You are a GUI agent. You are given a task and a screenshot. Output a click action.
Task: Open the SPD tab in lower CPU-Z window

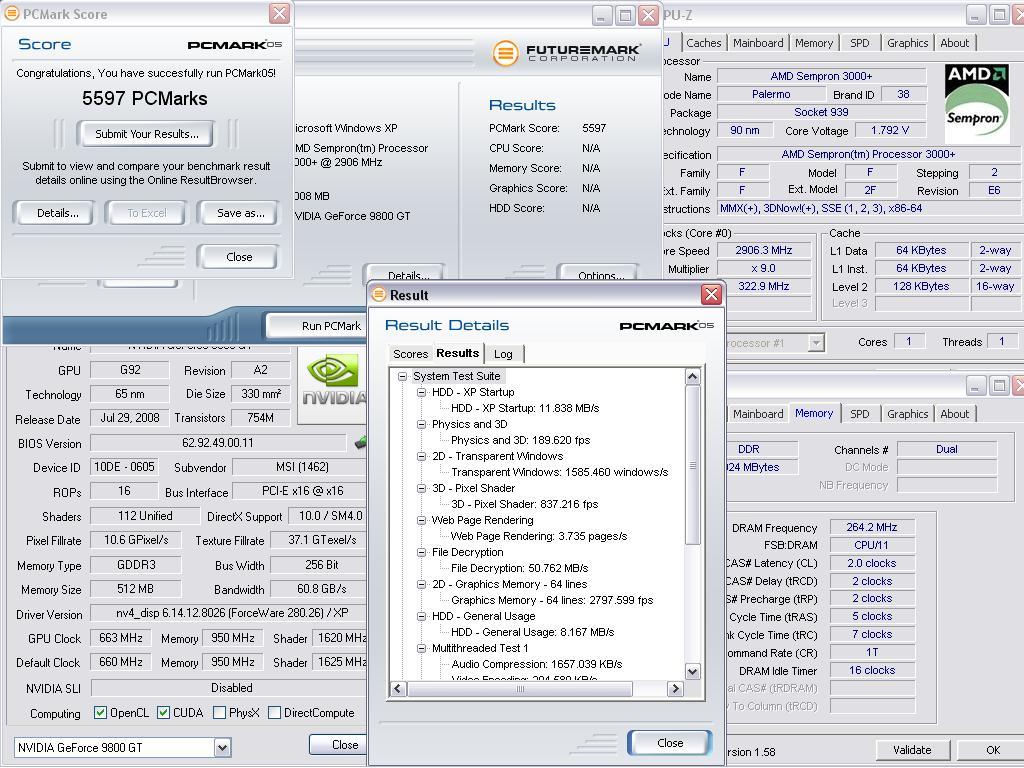pos(859,414)
